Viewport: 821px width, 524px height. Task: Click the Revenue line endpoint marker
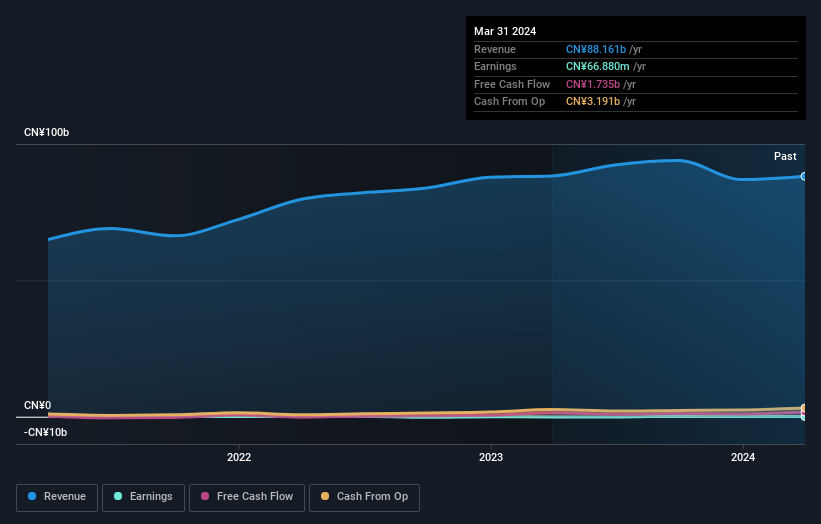click(804, 176)
